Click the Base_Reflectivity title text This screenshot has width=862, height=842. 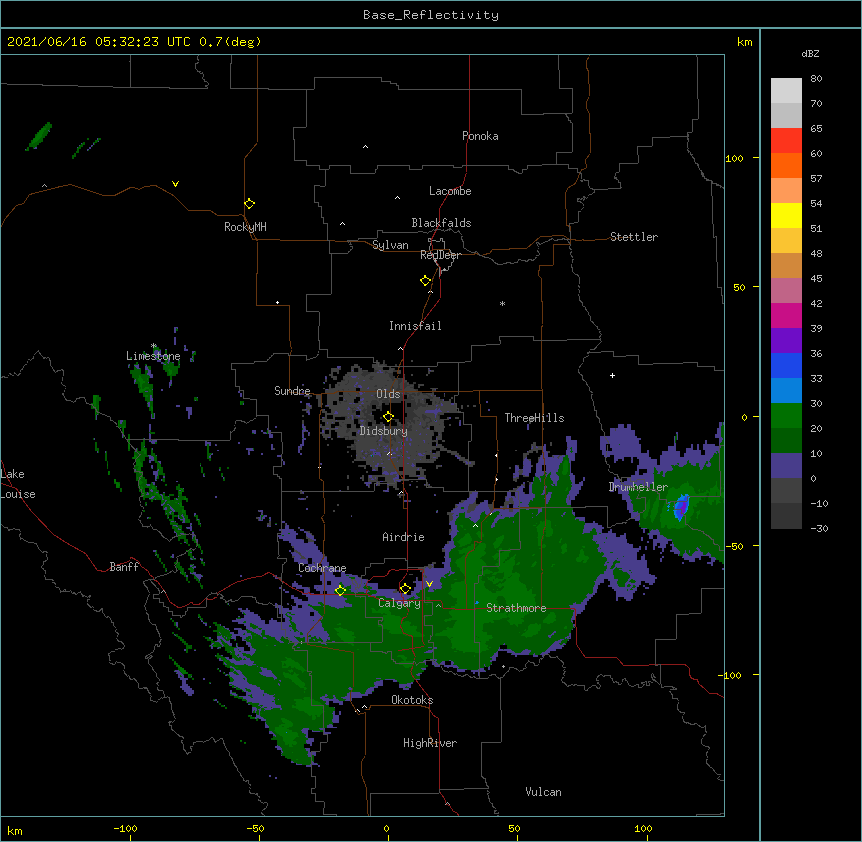(431, 15)
